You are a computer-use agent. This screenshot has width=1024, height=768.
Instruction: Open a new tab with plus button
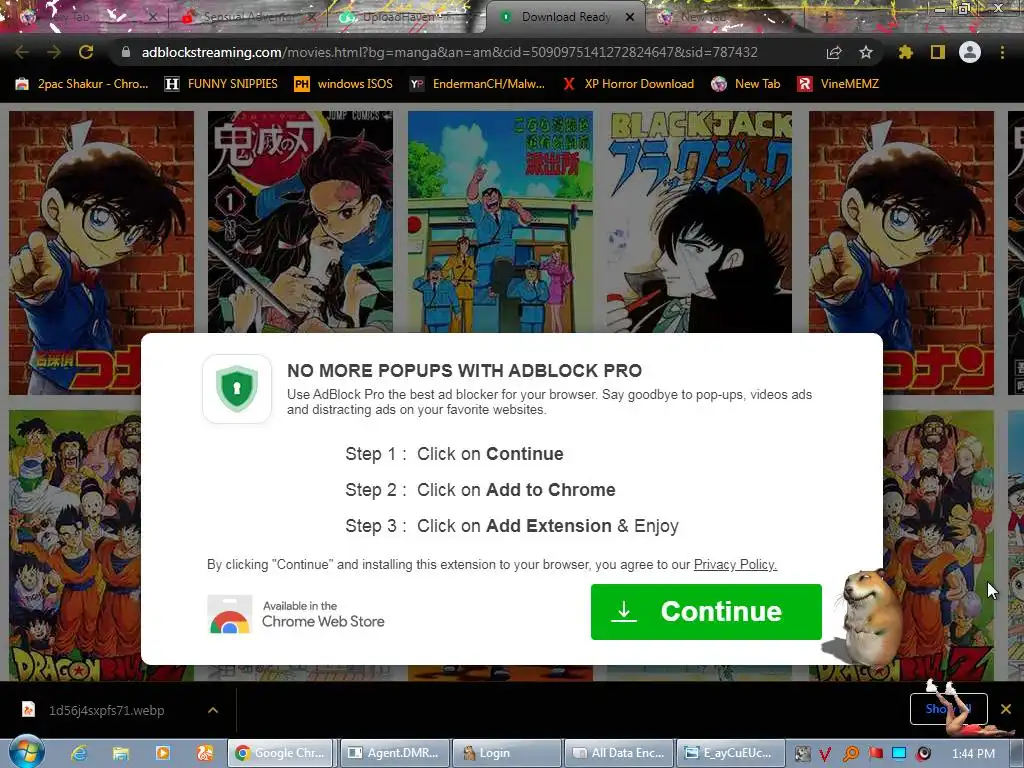click(826, 17)
